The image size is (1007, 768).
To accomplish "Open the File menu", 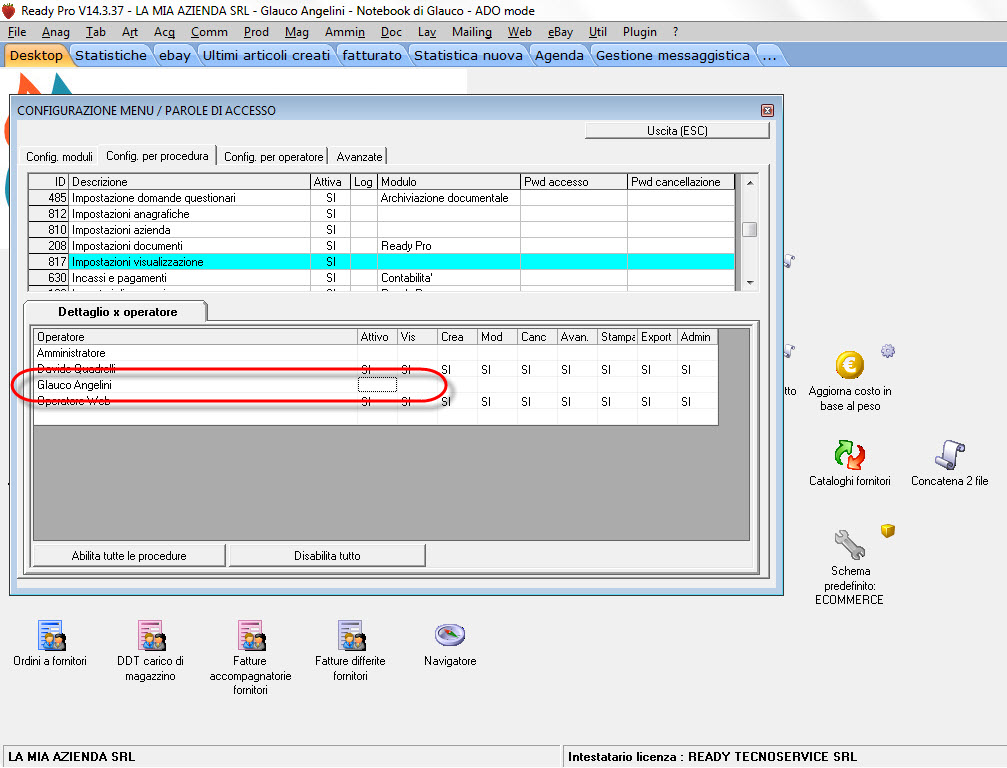I will coord(17,31).
